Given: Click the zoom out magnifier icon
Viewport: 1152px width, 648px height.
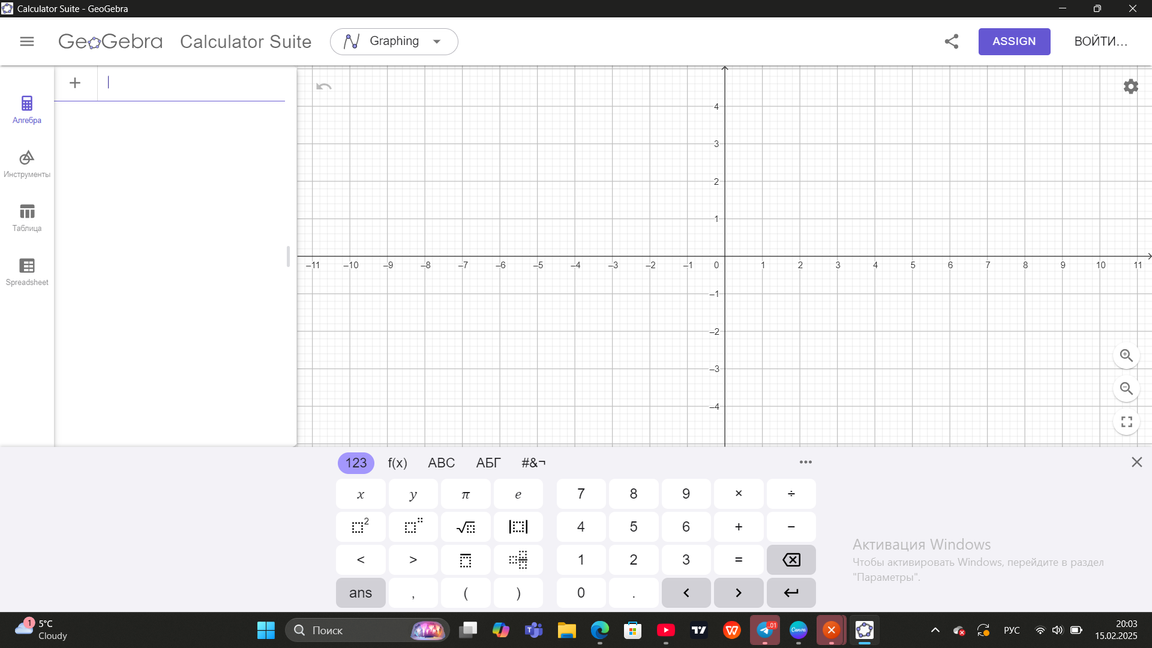Looking at the screenshot, I should click(1126, 389).
